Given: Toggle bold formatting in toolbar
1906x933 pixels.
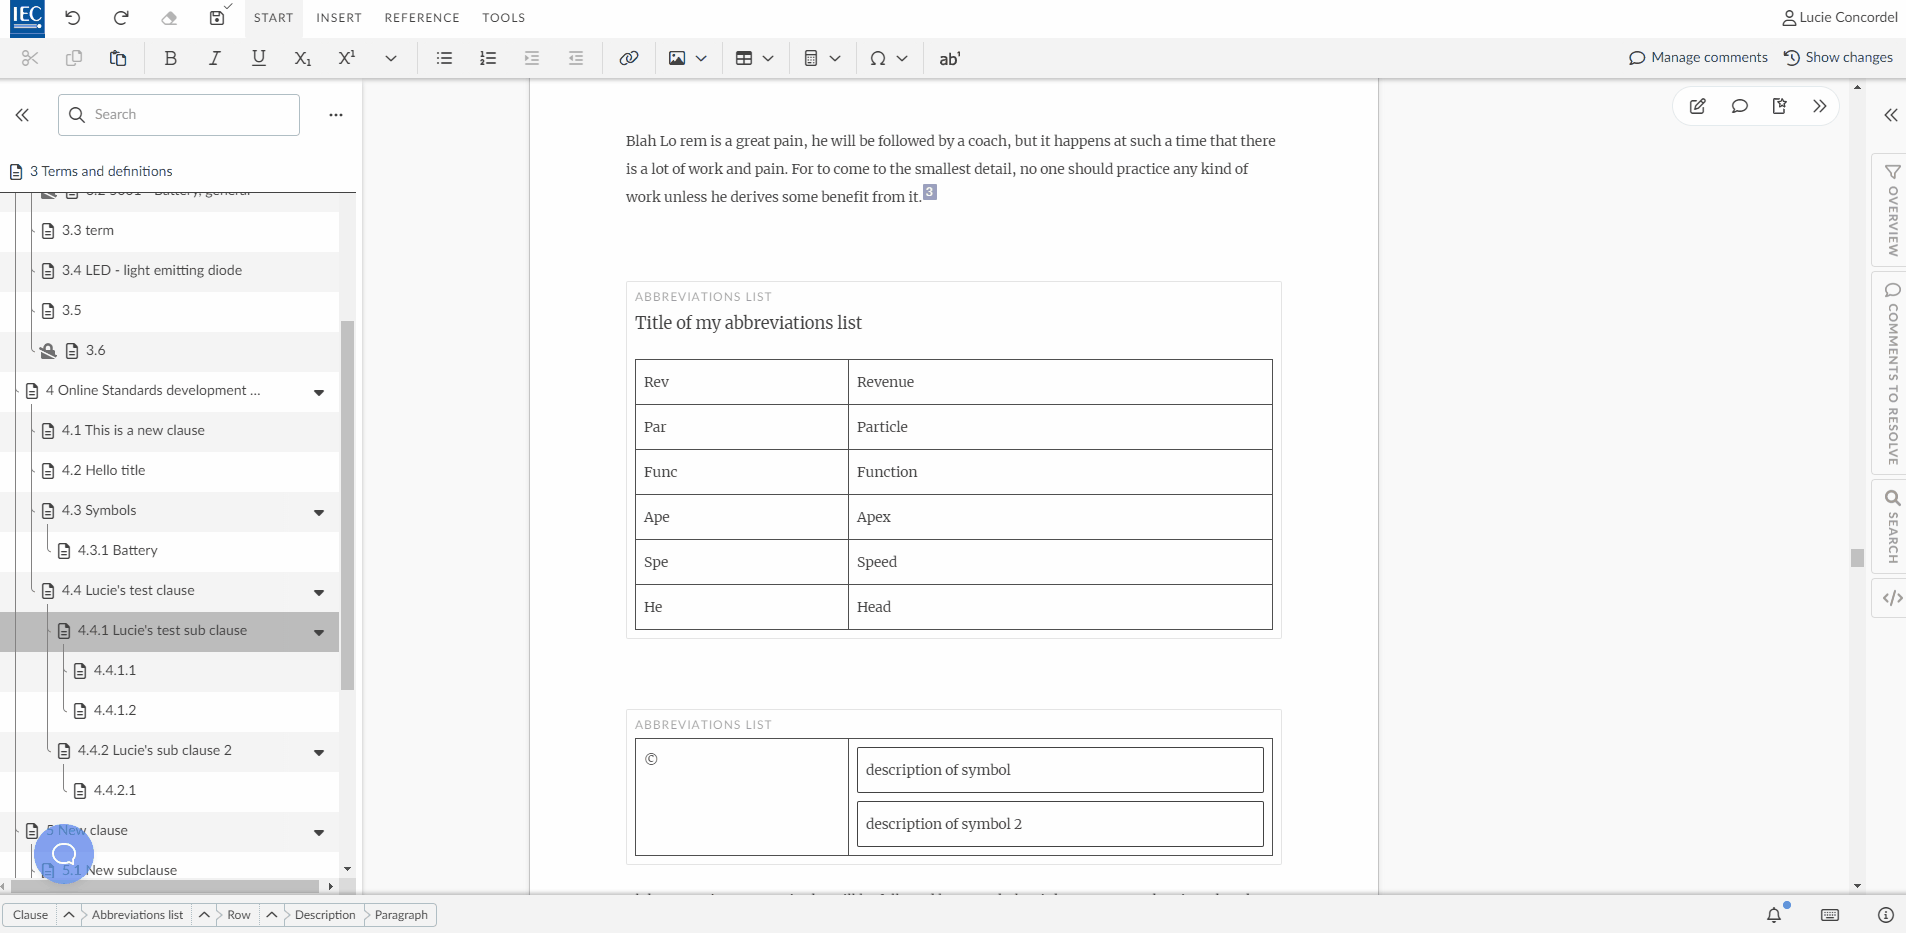Looking at the screenshot, I should tap(171, 58).
